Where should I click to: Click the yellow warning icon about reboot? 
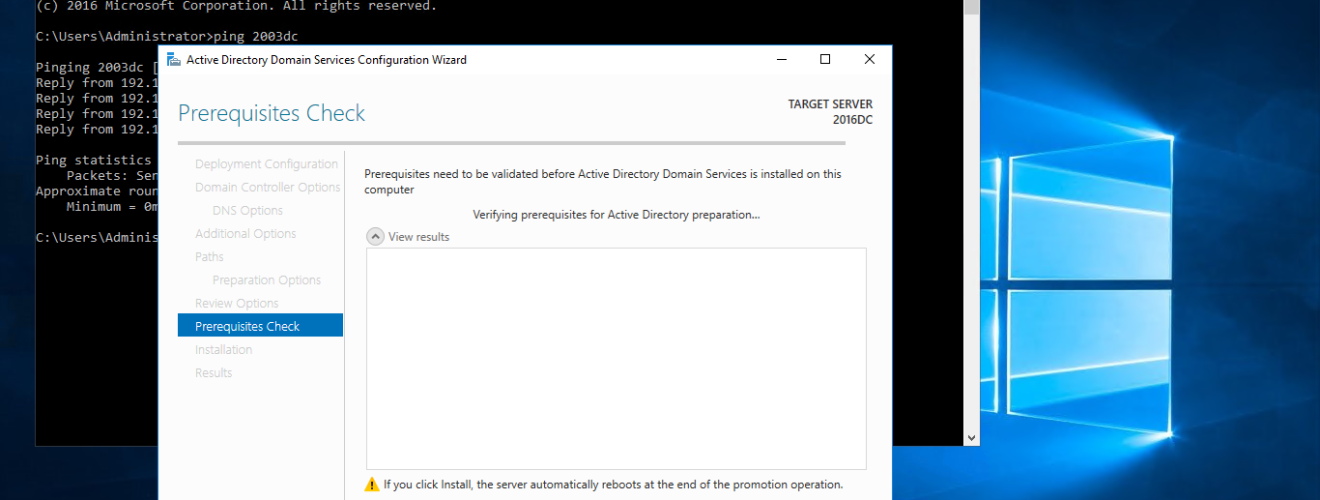372,485
